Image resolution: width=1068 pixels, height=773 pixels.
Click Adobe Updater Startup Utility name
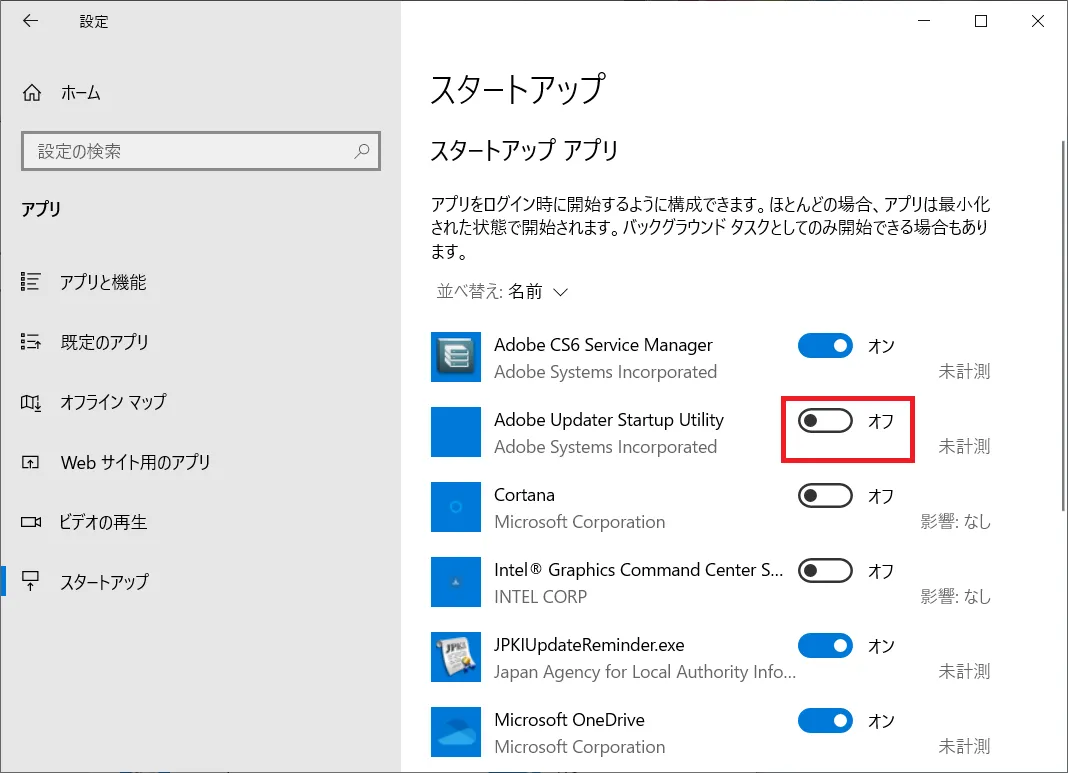tap(609, 420)
